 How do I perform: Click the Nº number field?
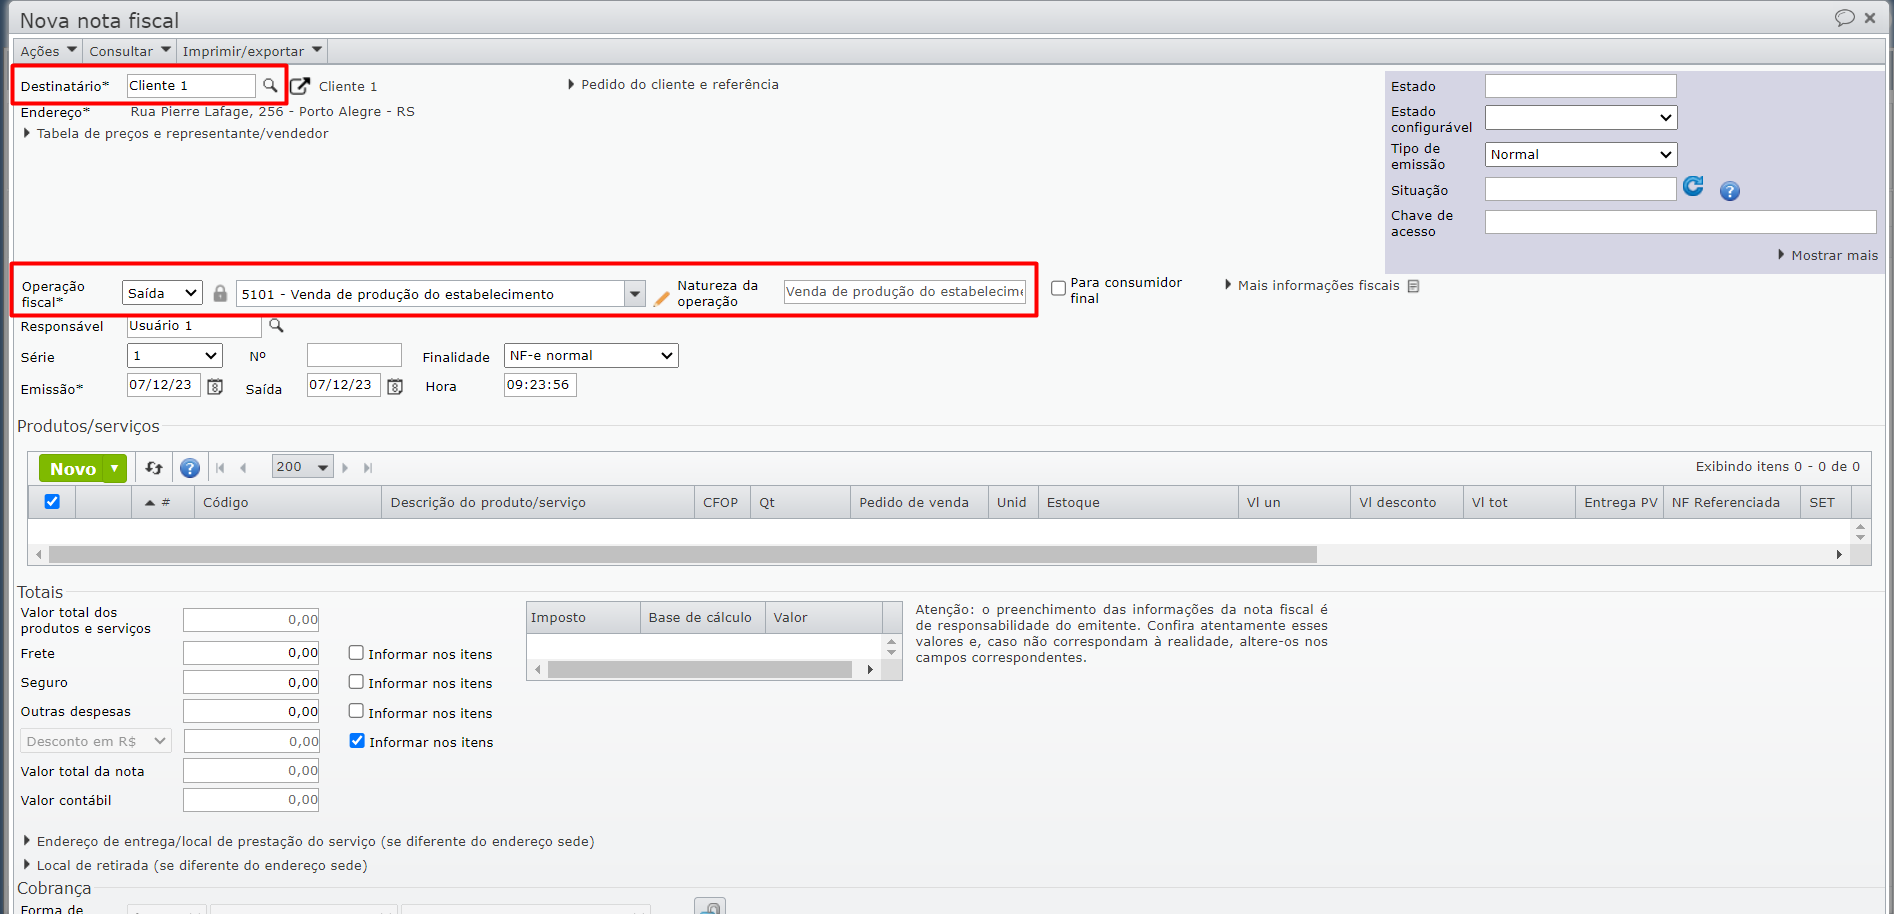point(354,356)
